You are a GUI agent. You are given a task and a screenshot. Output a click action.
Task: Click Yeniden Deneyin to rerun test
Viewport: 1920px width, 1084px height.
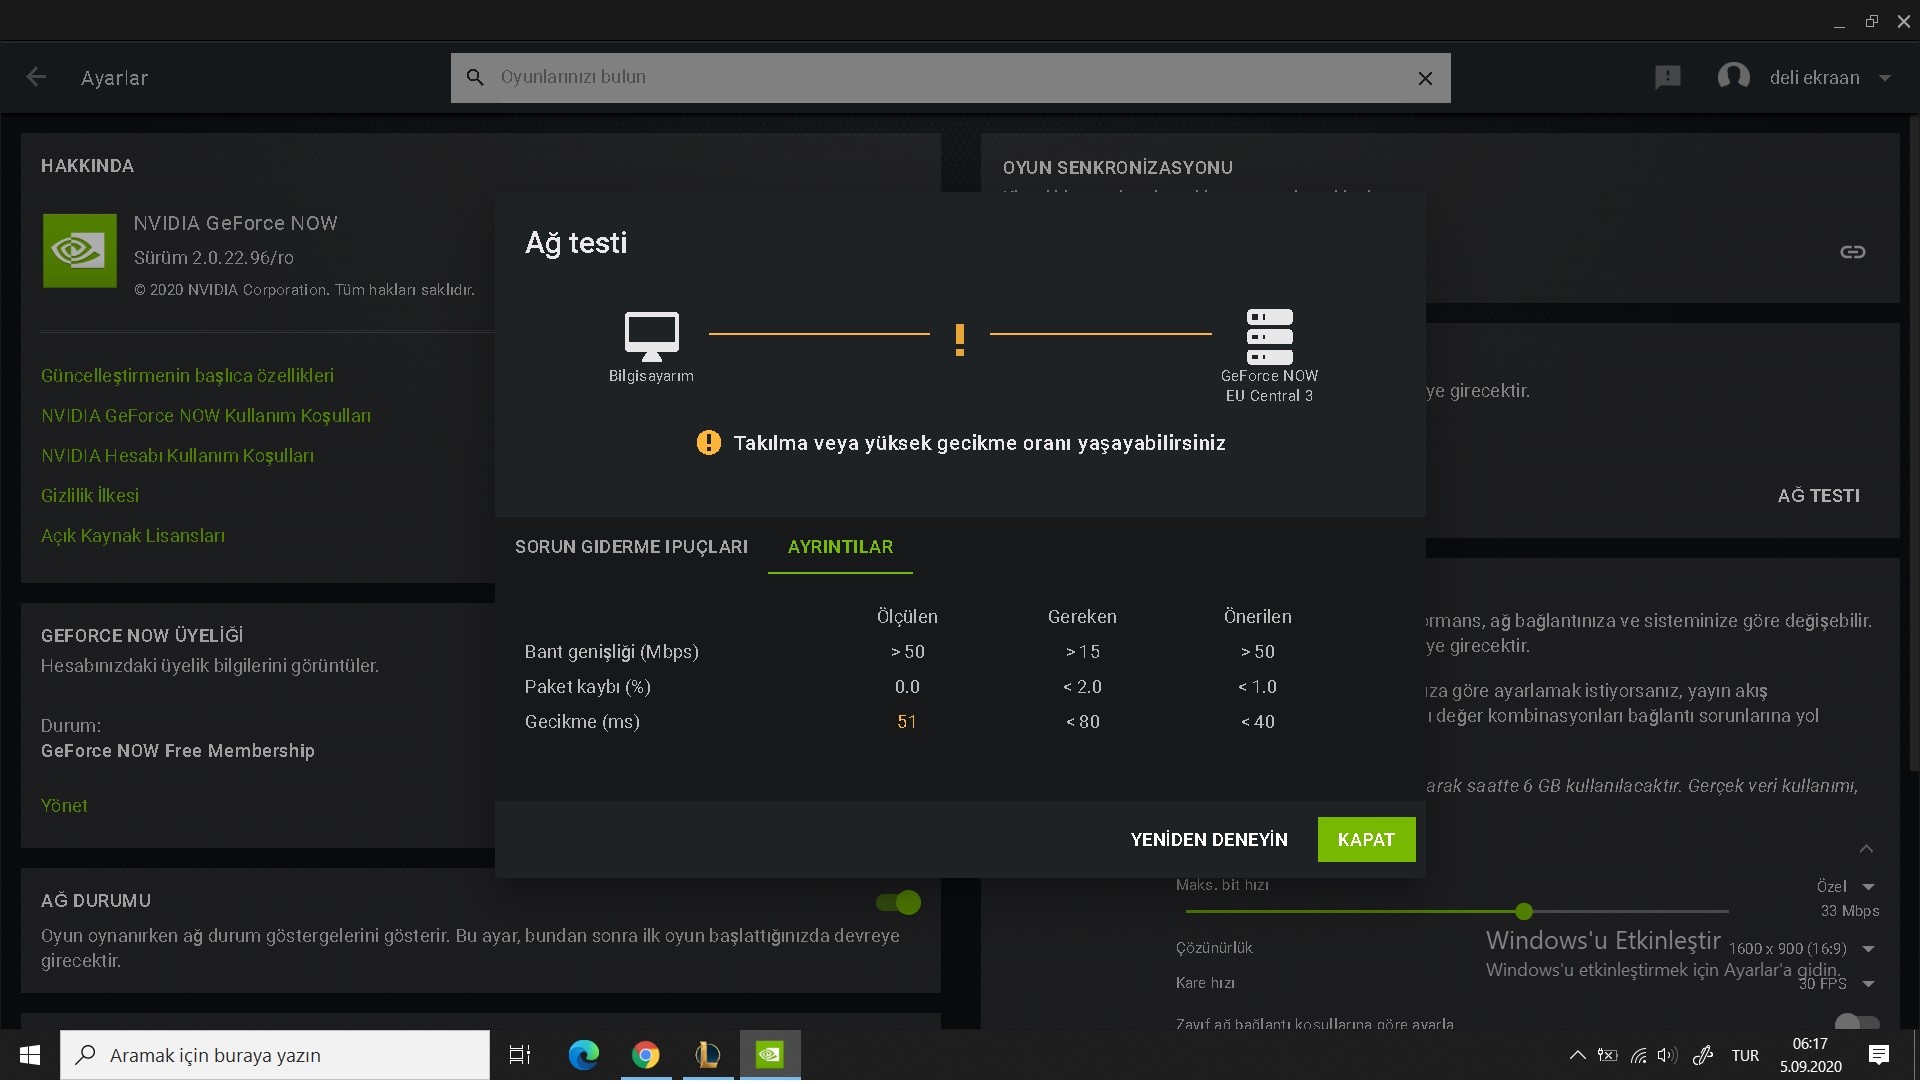click(x=1208, y=840)
